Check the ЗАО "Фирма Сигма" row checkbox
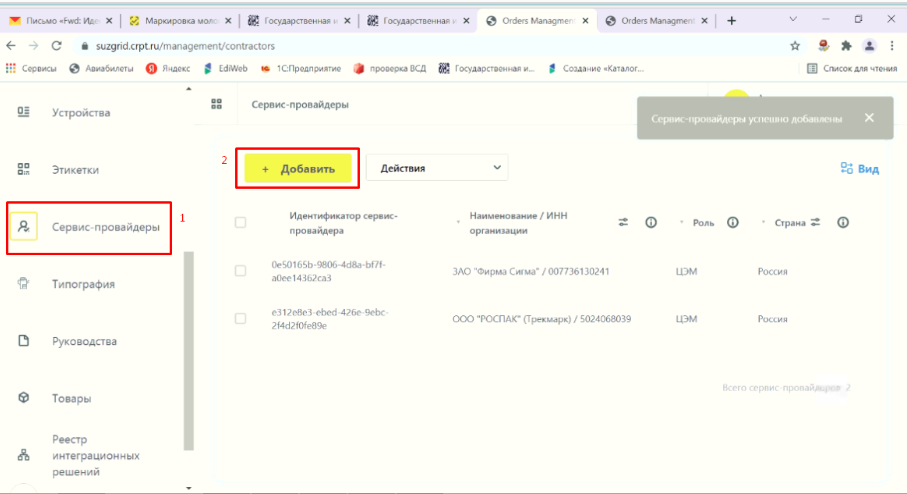Viewport: 907px width, 494px height. tap(241, 271)
